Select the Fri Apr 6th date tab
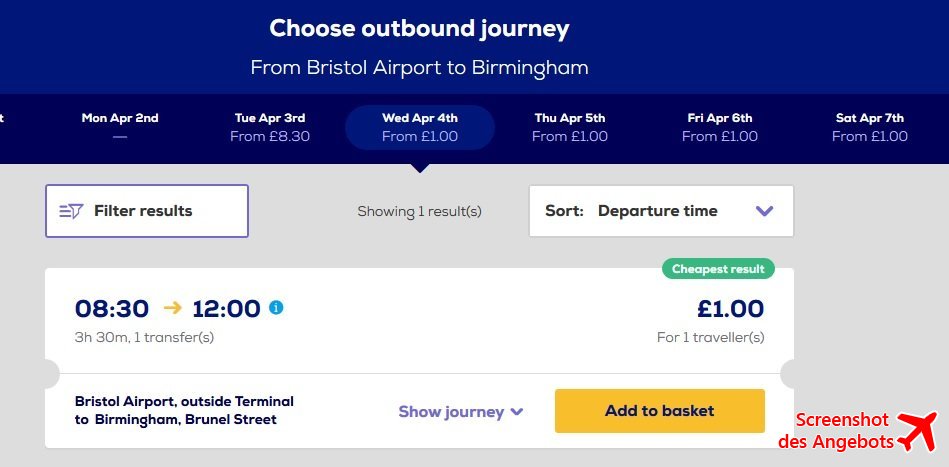 [x=720, y=127]
